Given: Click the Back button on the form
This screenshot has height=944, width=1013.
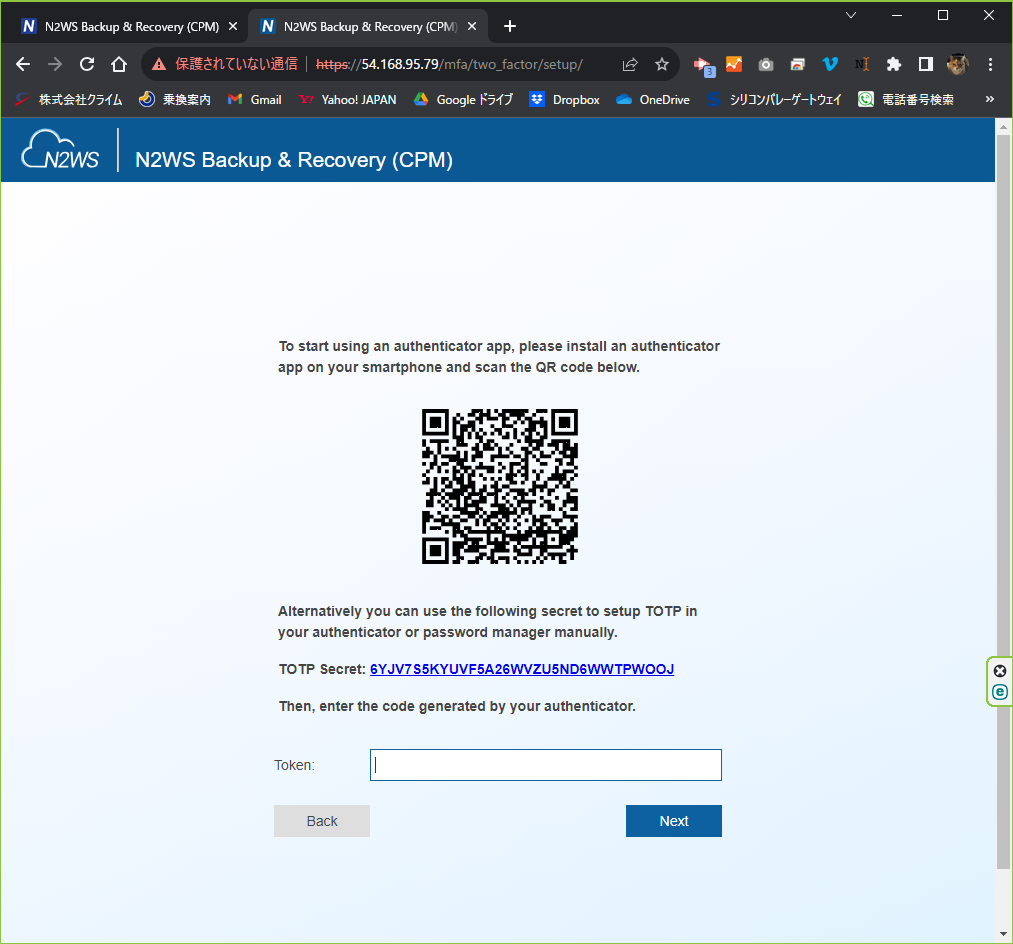Looking at the screenshot, I should point(322,821).
